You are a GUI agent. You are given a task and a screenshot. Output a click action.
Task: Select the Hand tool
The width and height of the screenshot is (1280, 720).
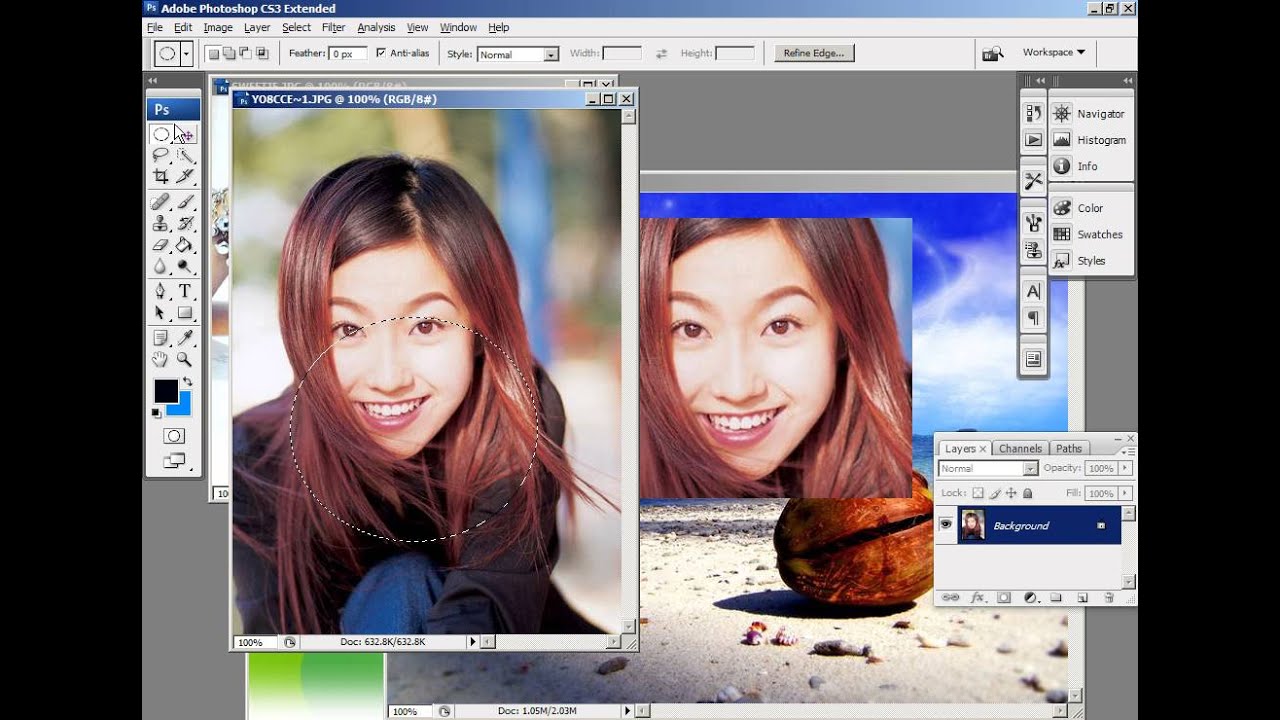160,359
